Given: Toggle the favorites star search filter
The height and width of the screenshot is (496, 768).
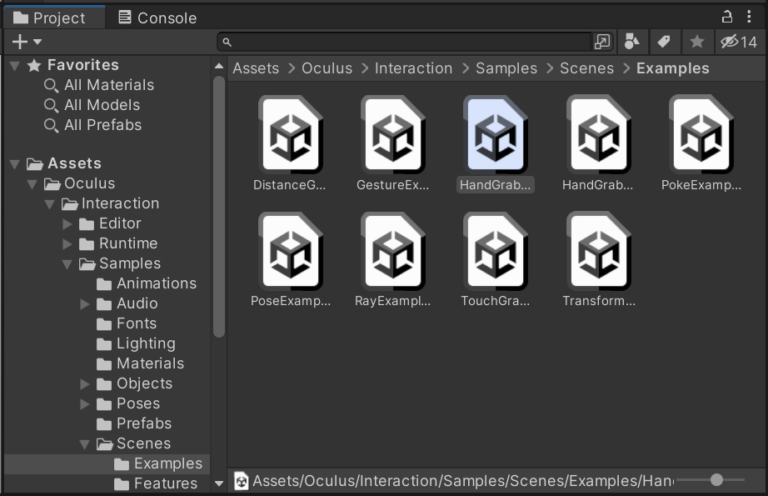Looking at the screenshot, I should [696, 41].
